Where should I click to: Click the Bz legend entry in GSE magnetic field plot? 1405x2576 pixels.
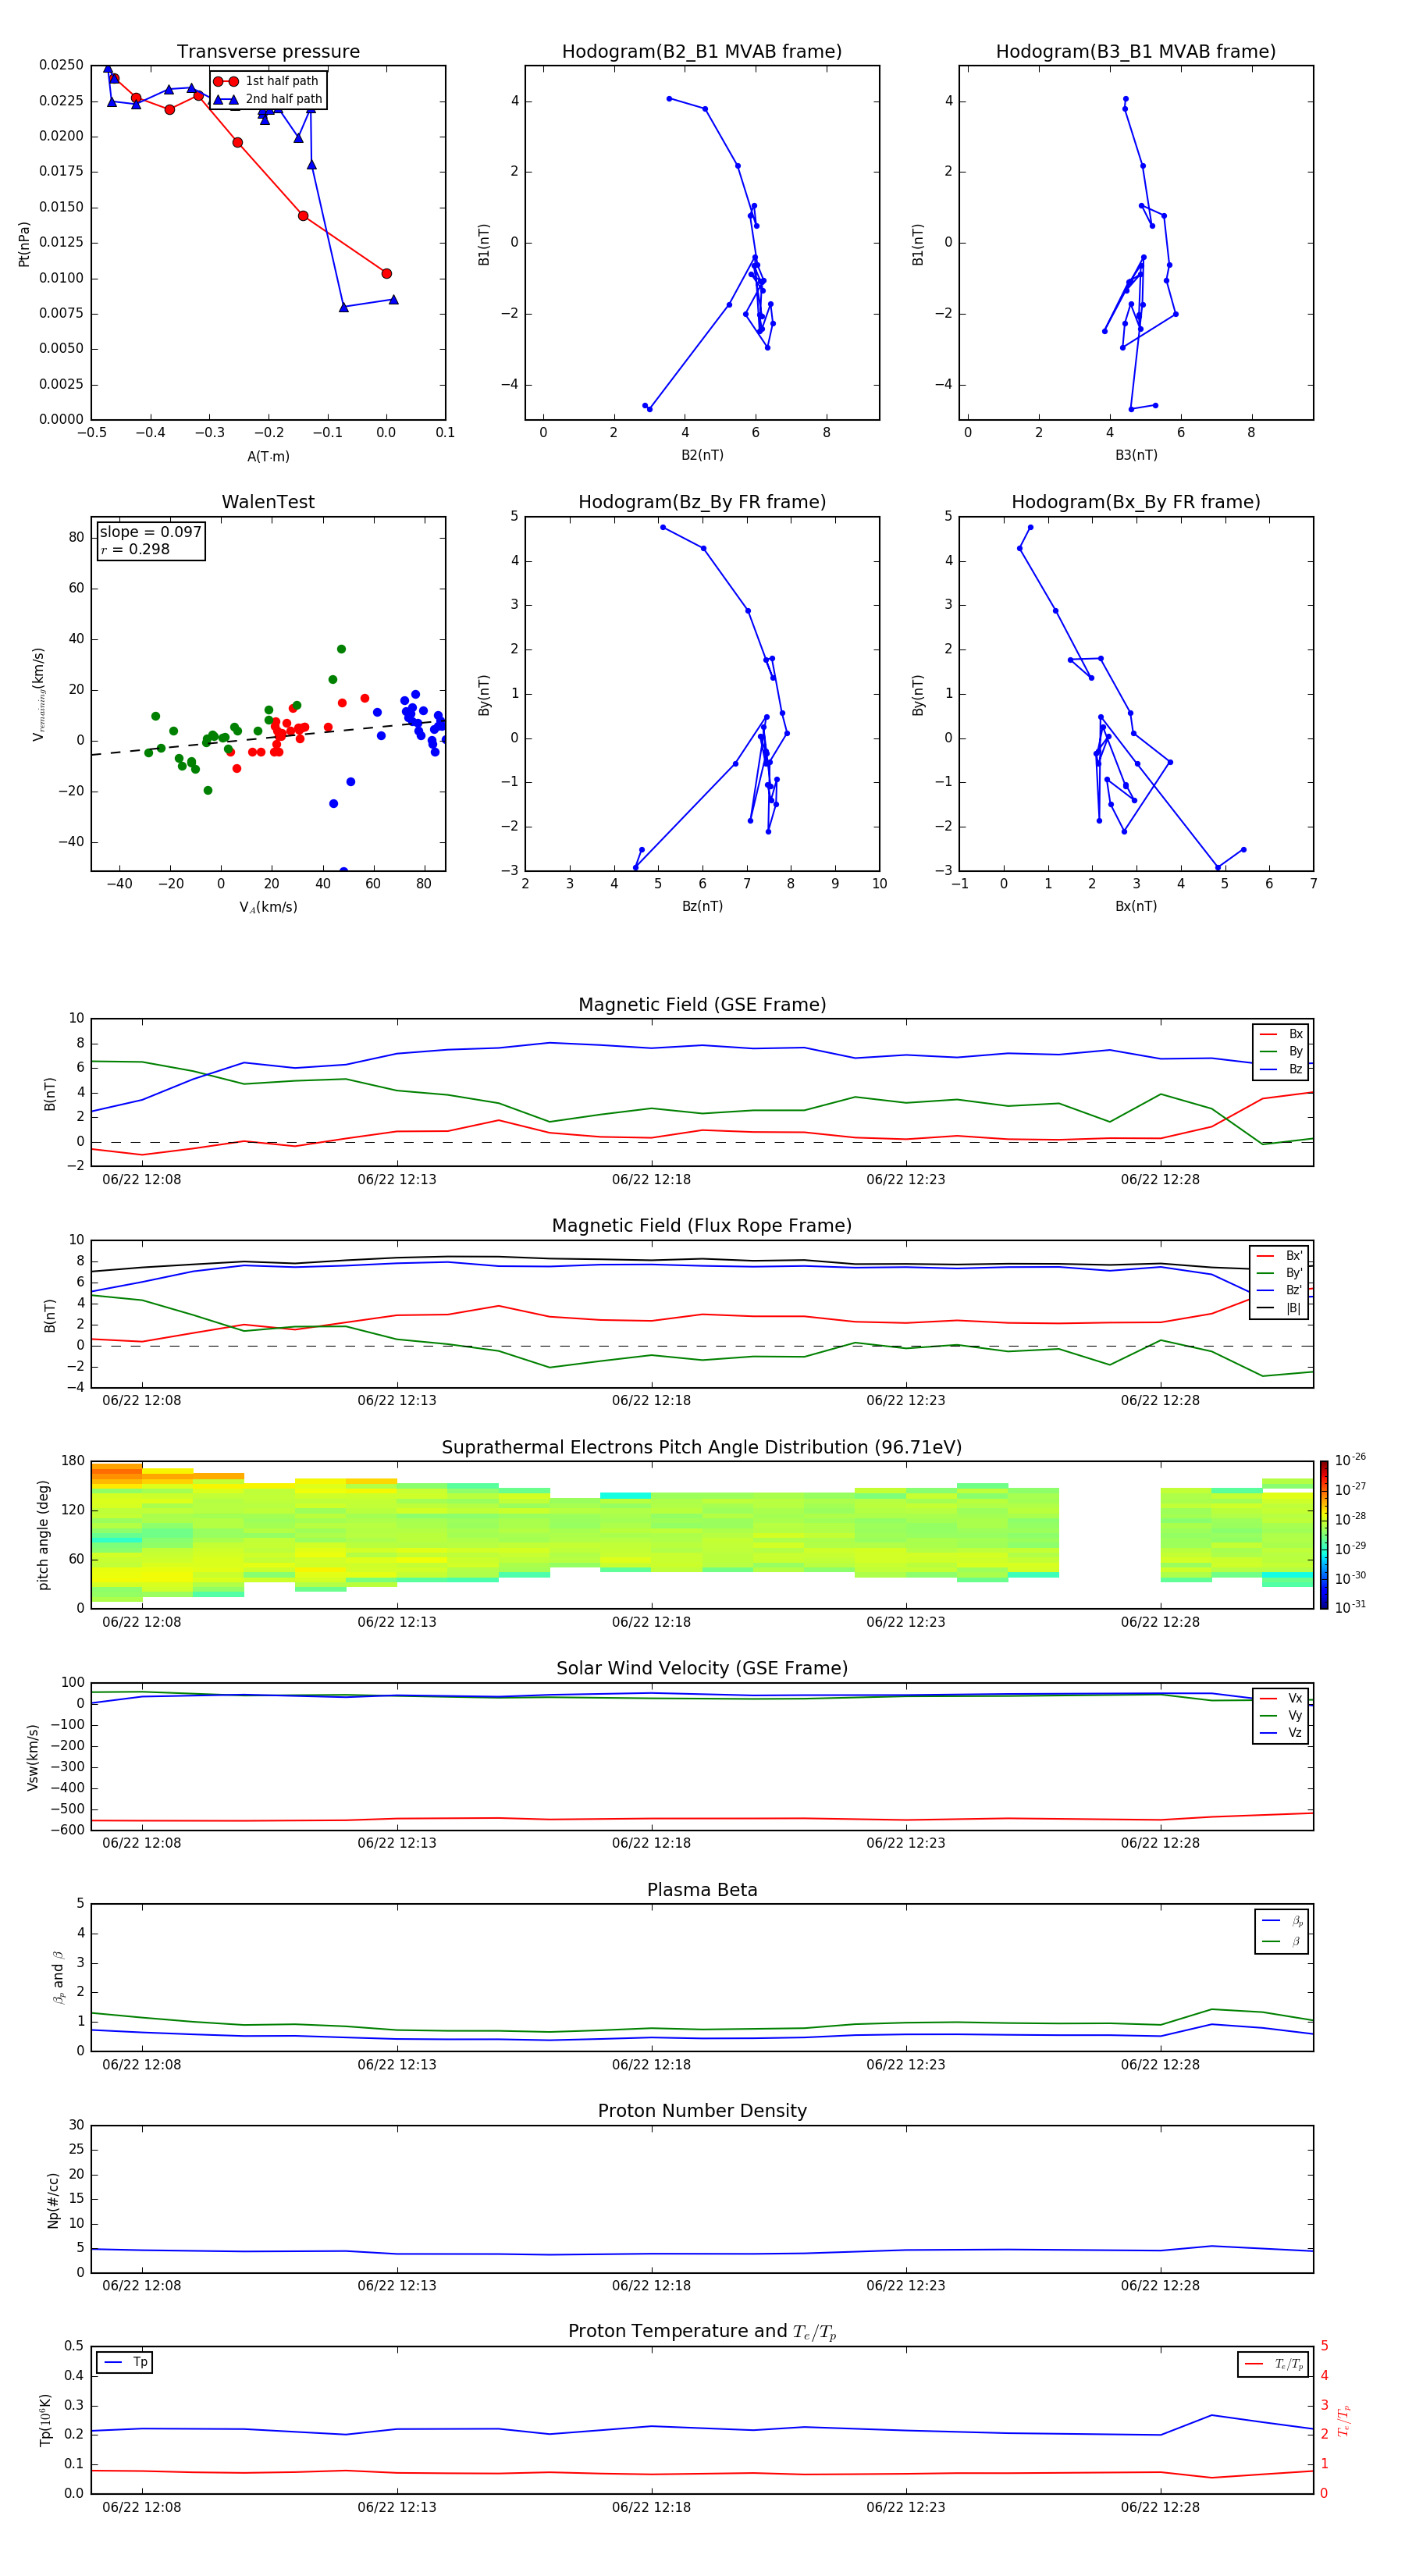pyautogui.click(x=1281, y=1069)
